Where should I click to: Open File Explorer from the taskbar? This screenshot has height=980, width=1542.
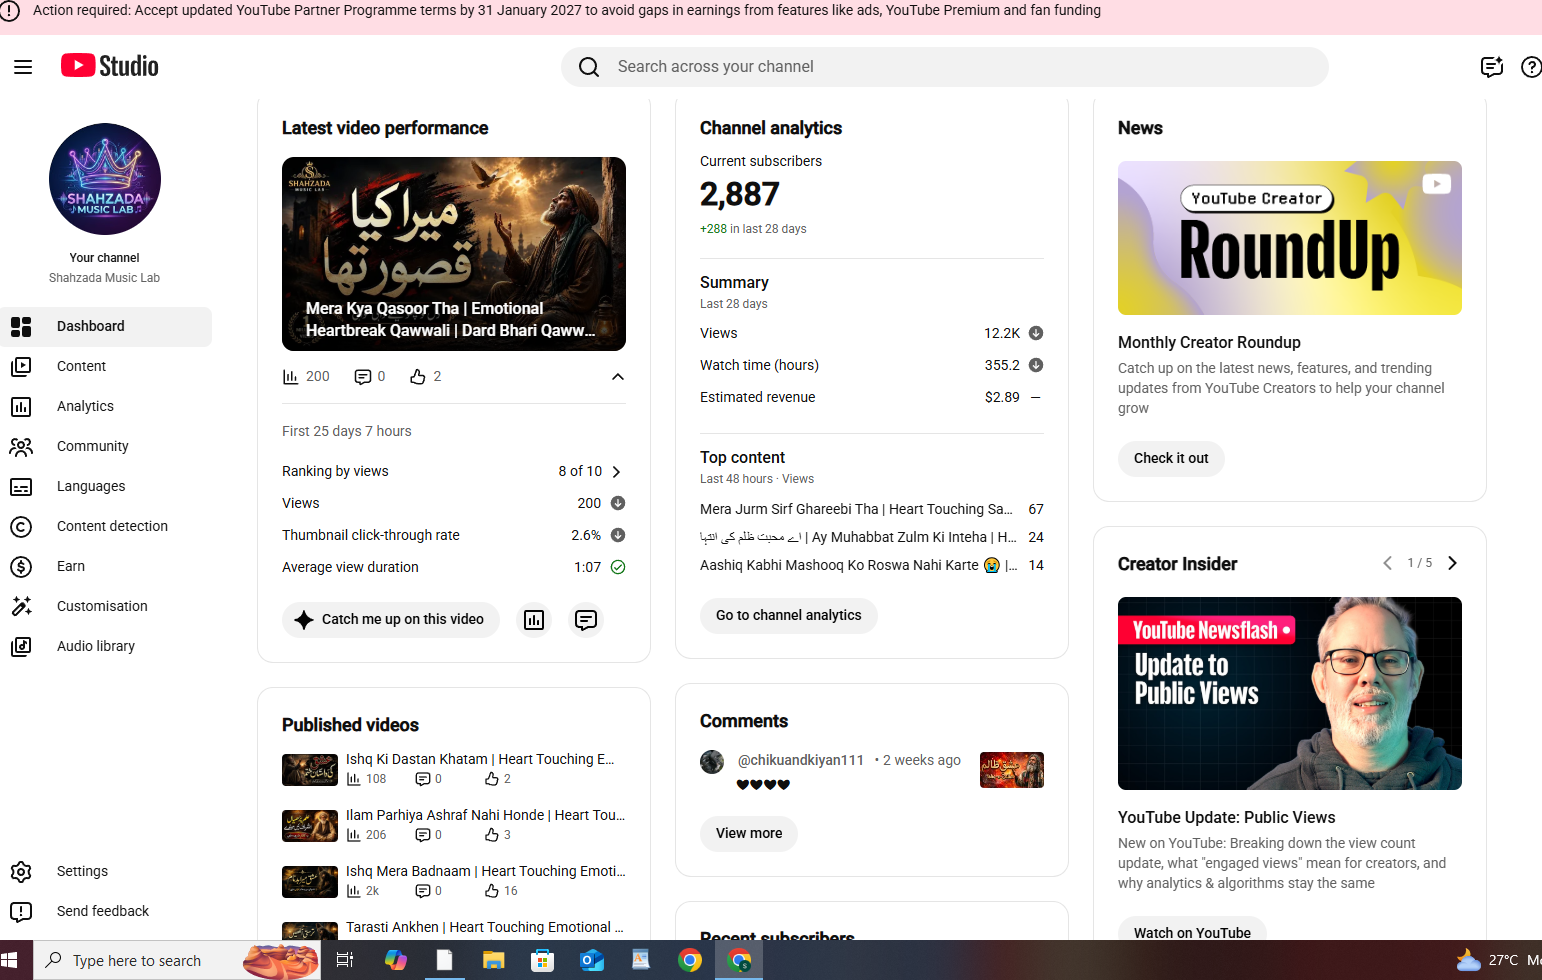(x=494, y=961)
